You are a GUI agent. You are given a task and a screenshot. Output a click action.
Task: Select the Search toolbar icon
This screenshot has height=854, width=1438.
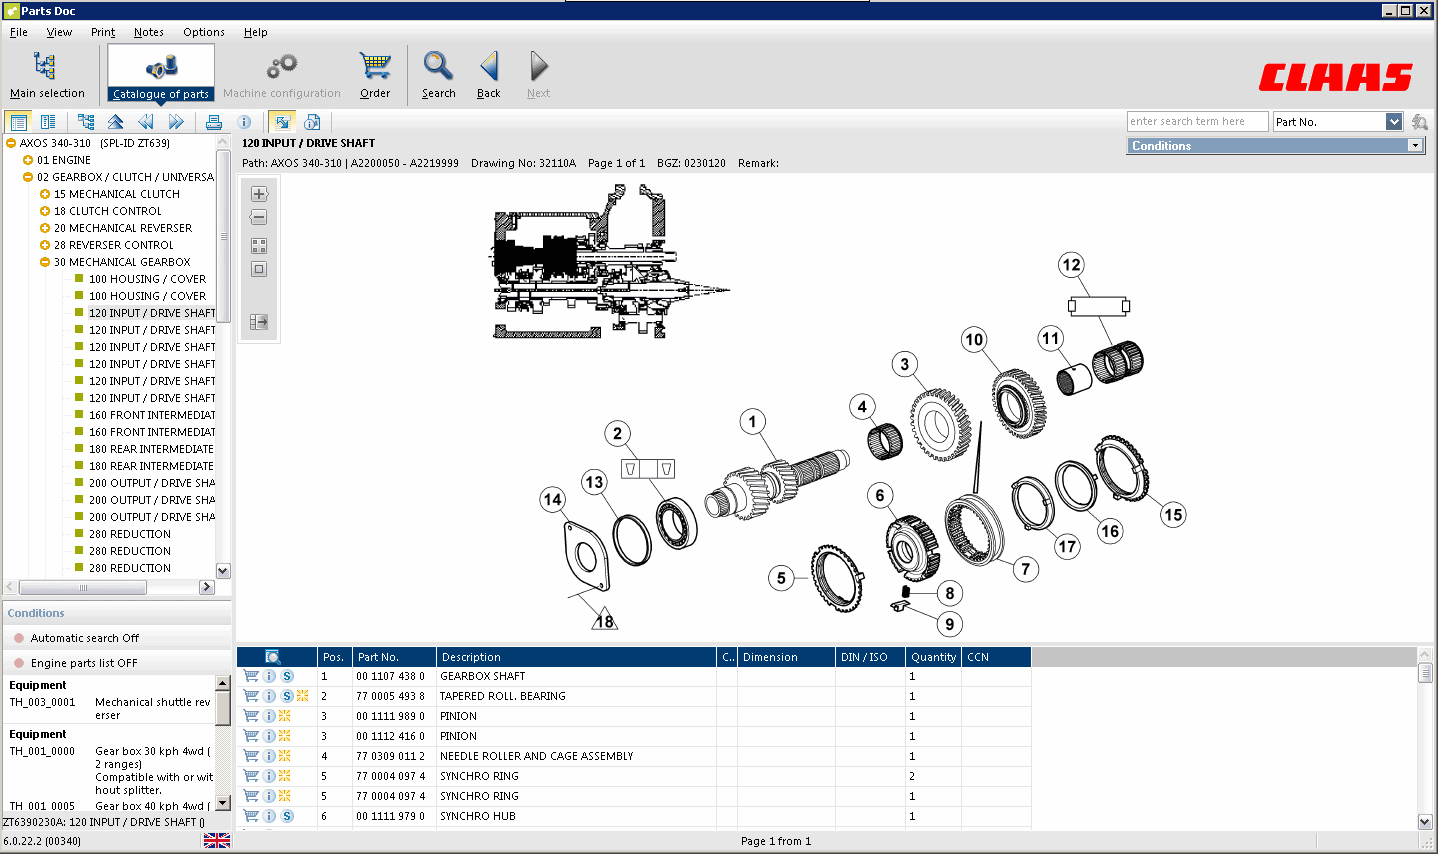[438, 72]
